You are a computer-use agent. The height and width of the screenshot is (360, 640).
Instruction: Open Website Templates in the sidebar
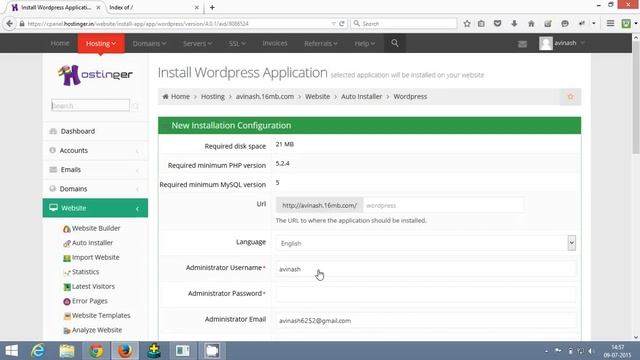97,316
